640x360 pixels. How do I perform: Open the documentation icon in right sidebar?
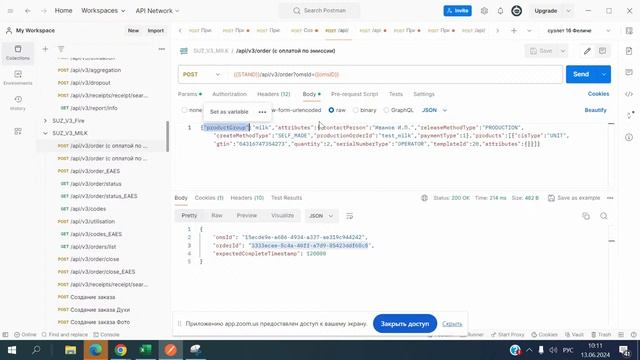tap(629, 51)
